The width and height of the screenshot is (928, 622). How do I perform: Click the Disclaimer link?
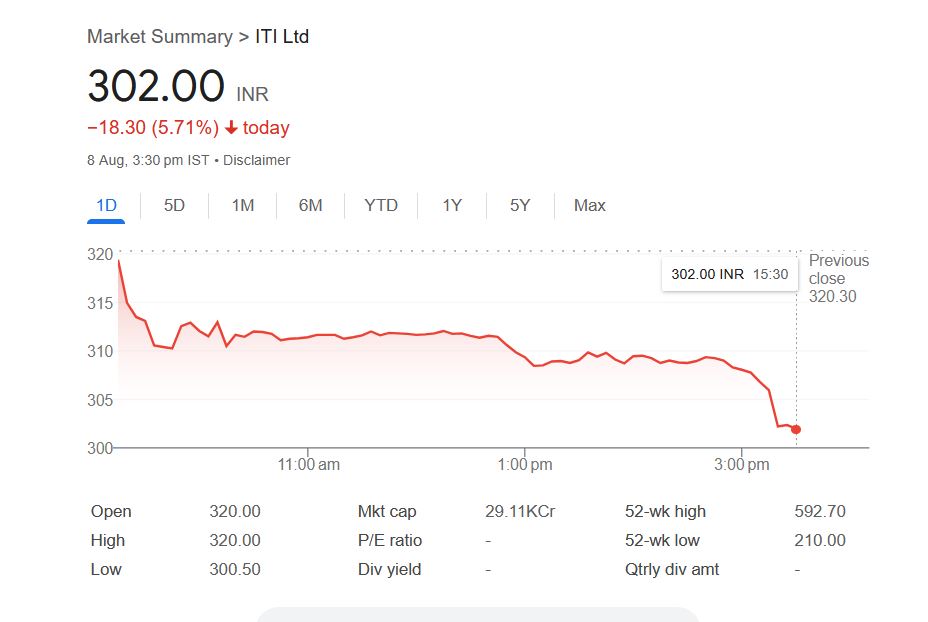click(257, 160)
